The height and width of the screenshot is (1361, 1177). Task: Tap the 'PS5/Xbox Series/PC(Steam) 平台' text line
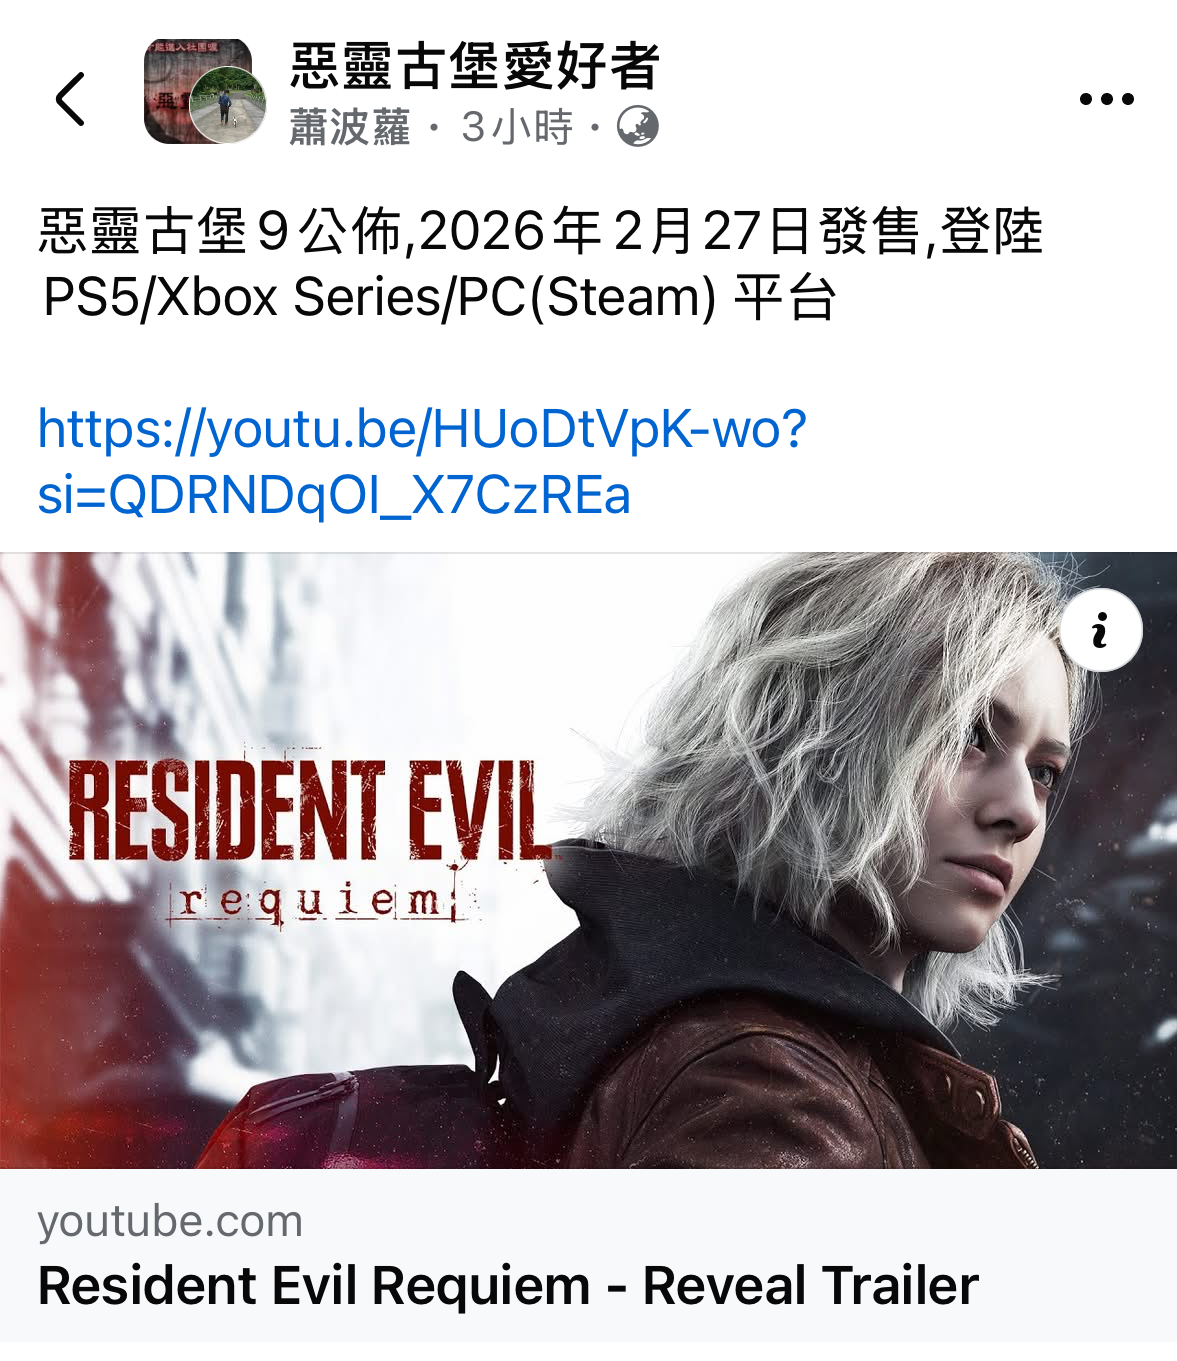click(x=440, y=297)
